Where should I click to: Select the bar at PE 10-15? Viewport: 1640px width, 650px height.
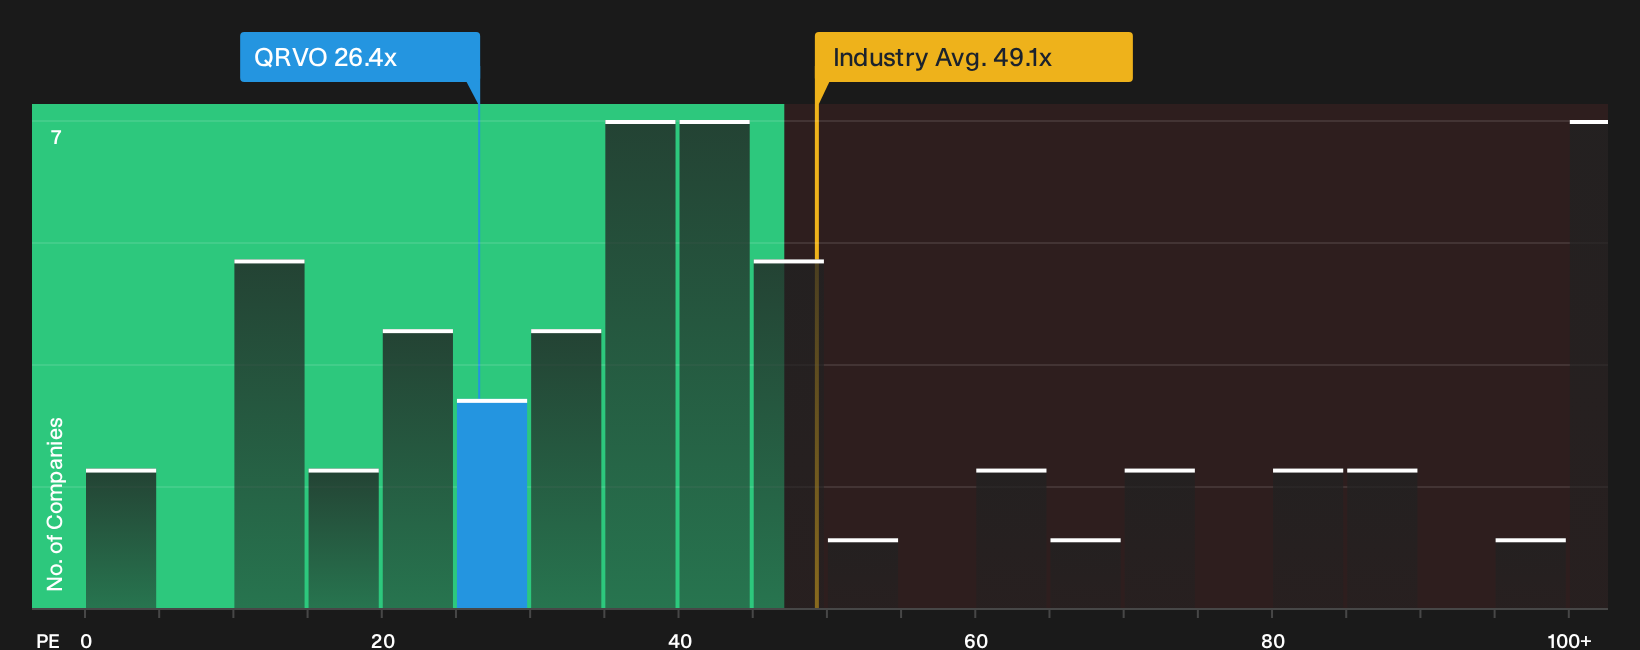[x=269, y=434]
